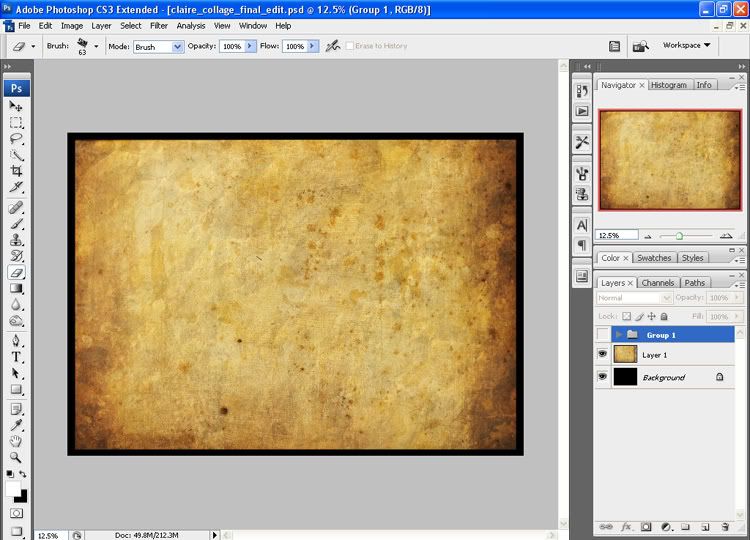Open the Brush preset picker arrow
The width and height of the screenshot is (750, 540).
(x=96, y=46)
